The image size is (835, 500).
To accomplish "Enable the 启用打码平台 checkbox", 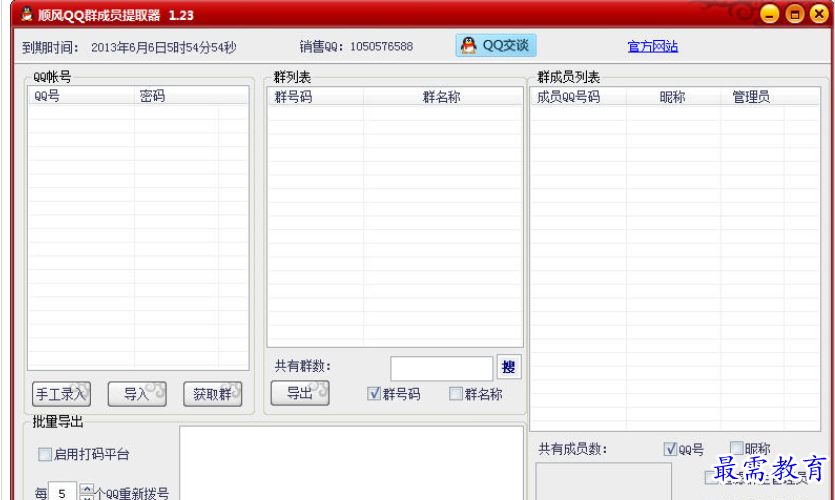I will pyautogui.click(x=45, y=454).
